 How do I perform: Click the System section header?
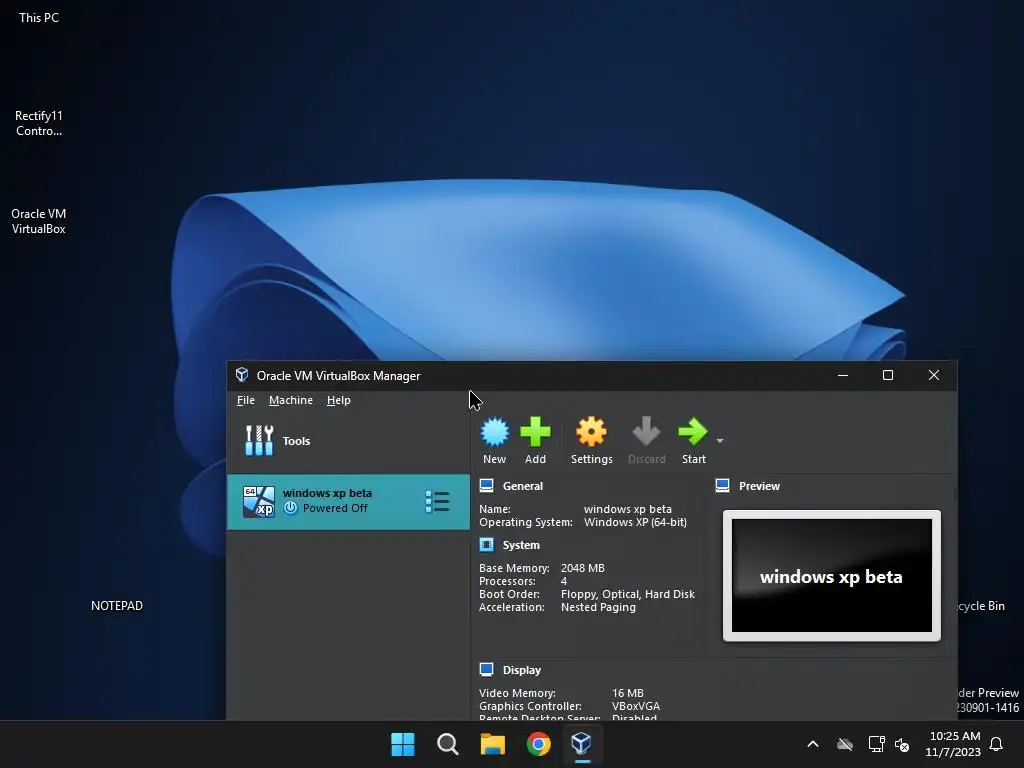(521, 545)
